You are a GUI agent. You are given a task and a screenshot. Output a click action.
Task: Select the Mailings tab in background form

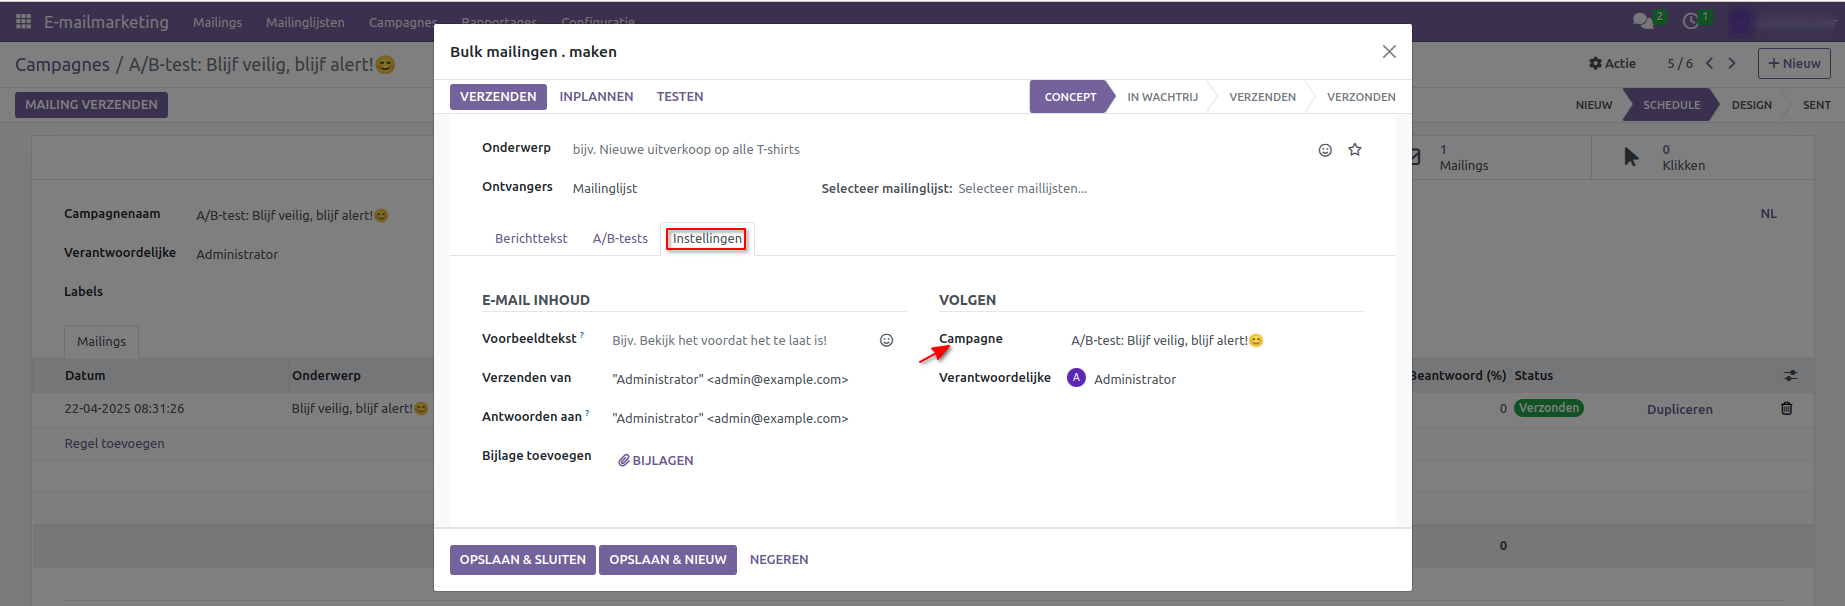[x=102, y=342]
